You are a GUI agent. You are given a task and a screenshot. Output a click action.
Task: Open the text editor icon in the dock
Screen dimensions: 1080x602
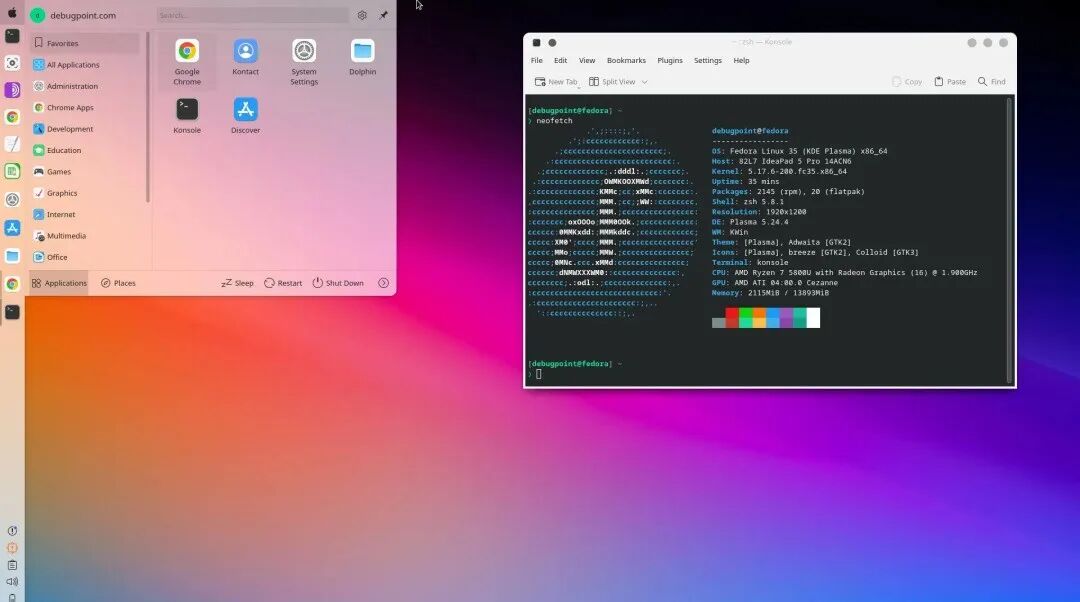pyautogui.click(x=12, y=144)
